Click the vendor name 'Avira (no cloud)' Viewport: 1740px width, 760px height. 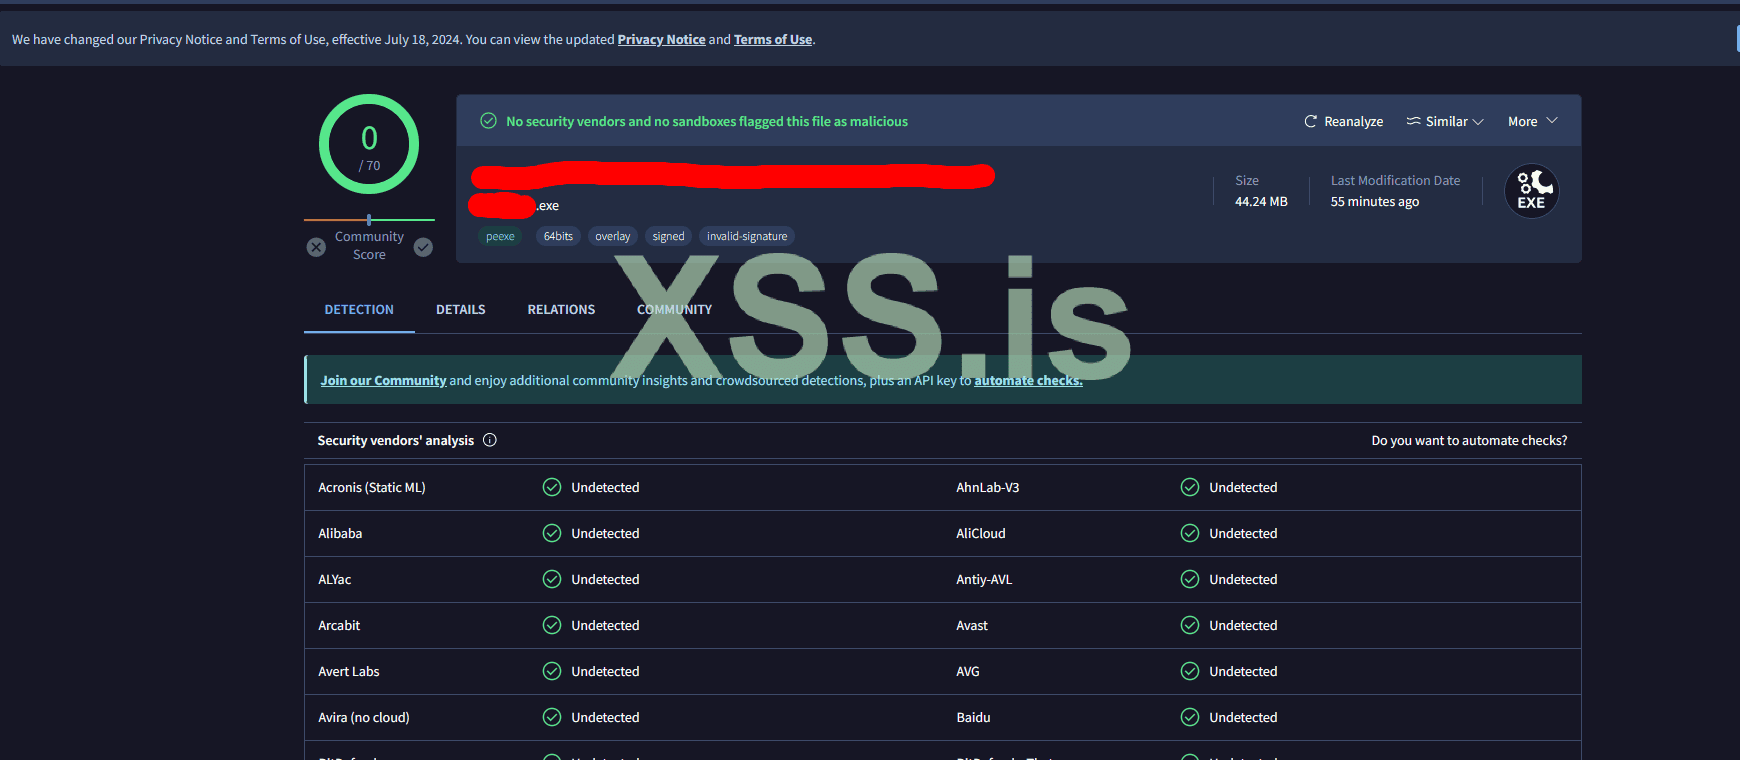364,718
